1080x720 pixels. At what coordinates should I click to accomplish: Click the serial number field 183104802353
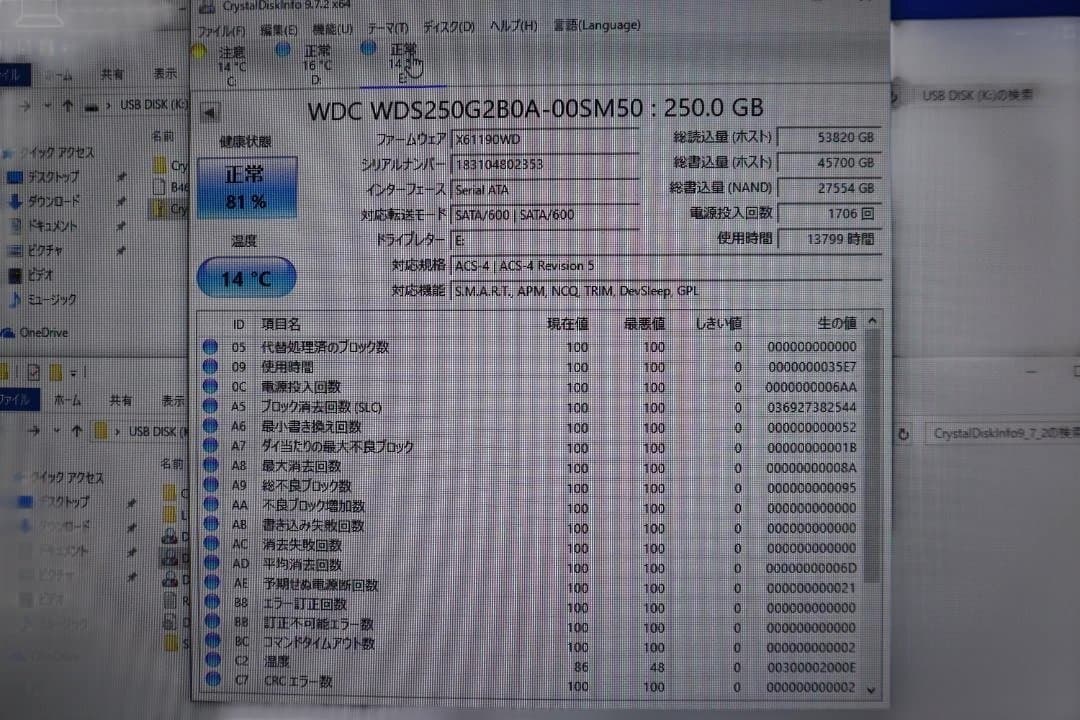pos(545,164)
